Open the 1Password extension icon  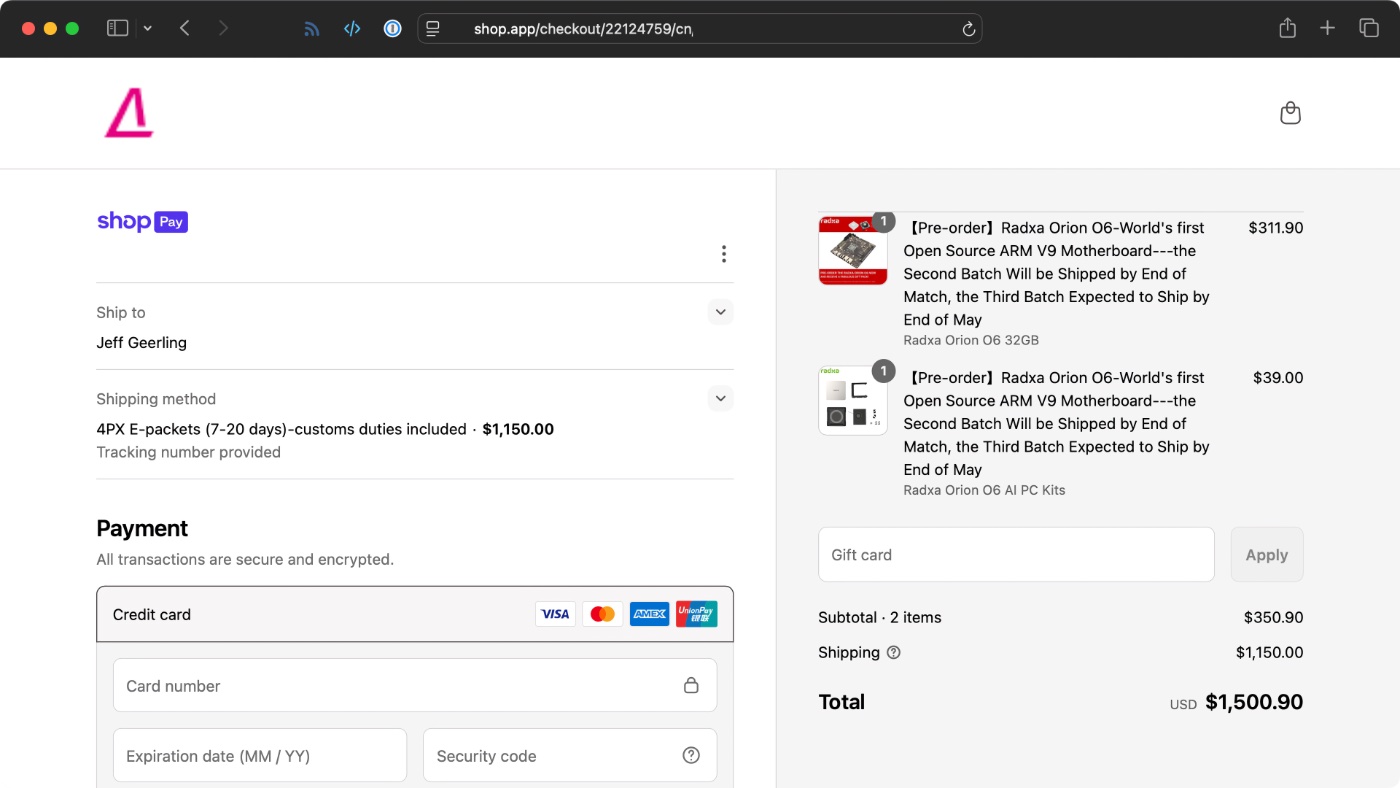pos(393,28)
